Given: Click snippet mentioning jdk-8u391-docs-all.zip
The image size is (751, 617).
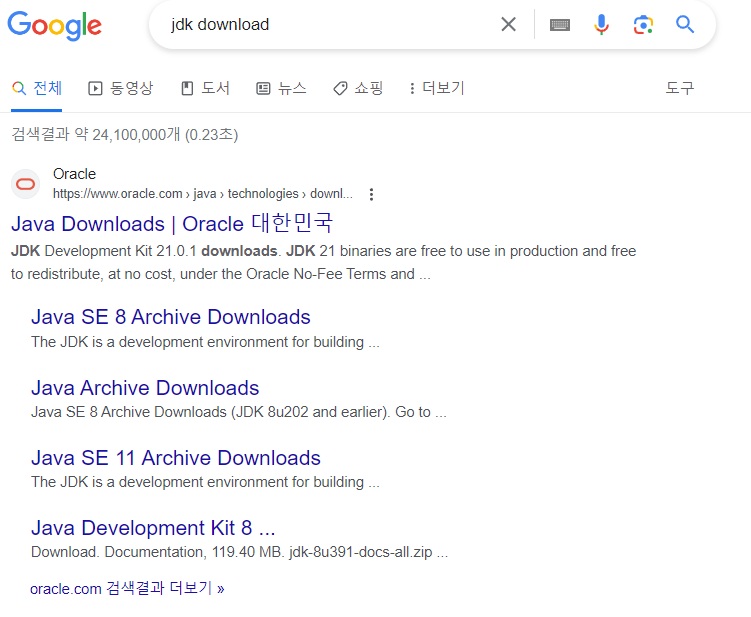Looking at the screenshot, I should coord(239,552).
